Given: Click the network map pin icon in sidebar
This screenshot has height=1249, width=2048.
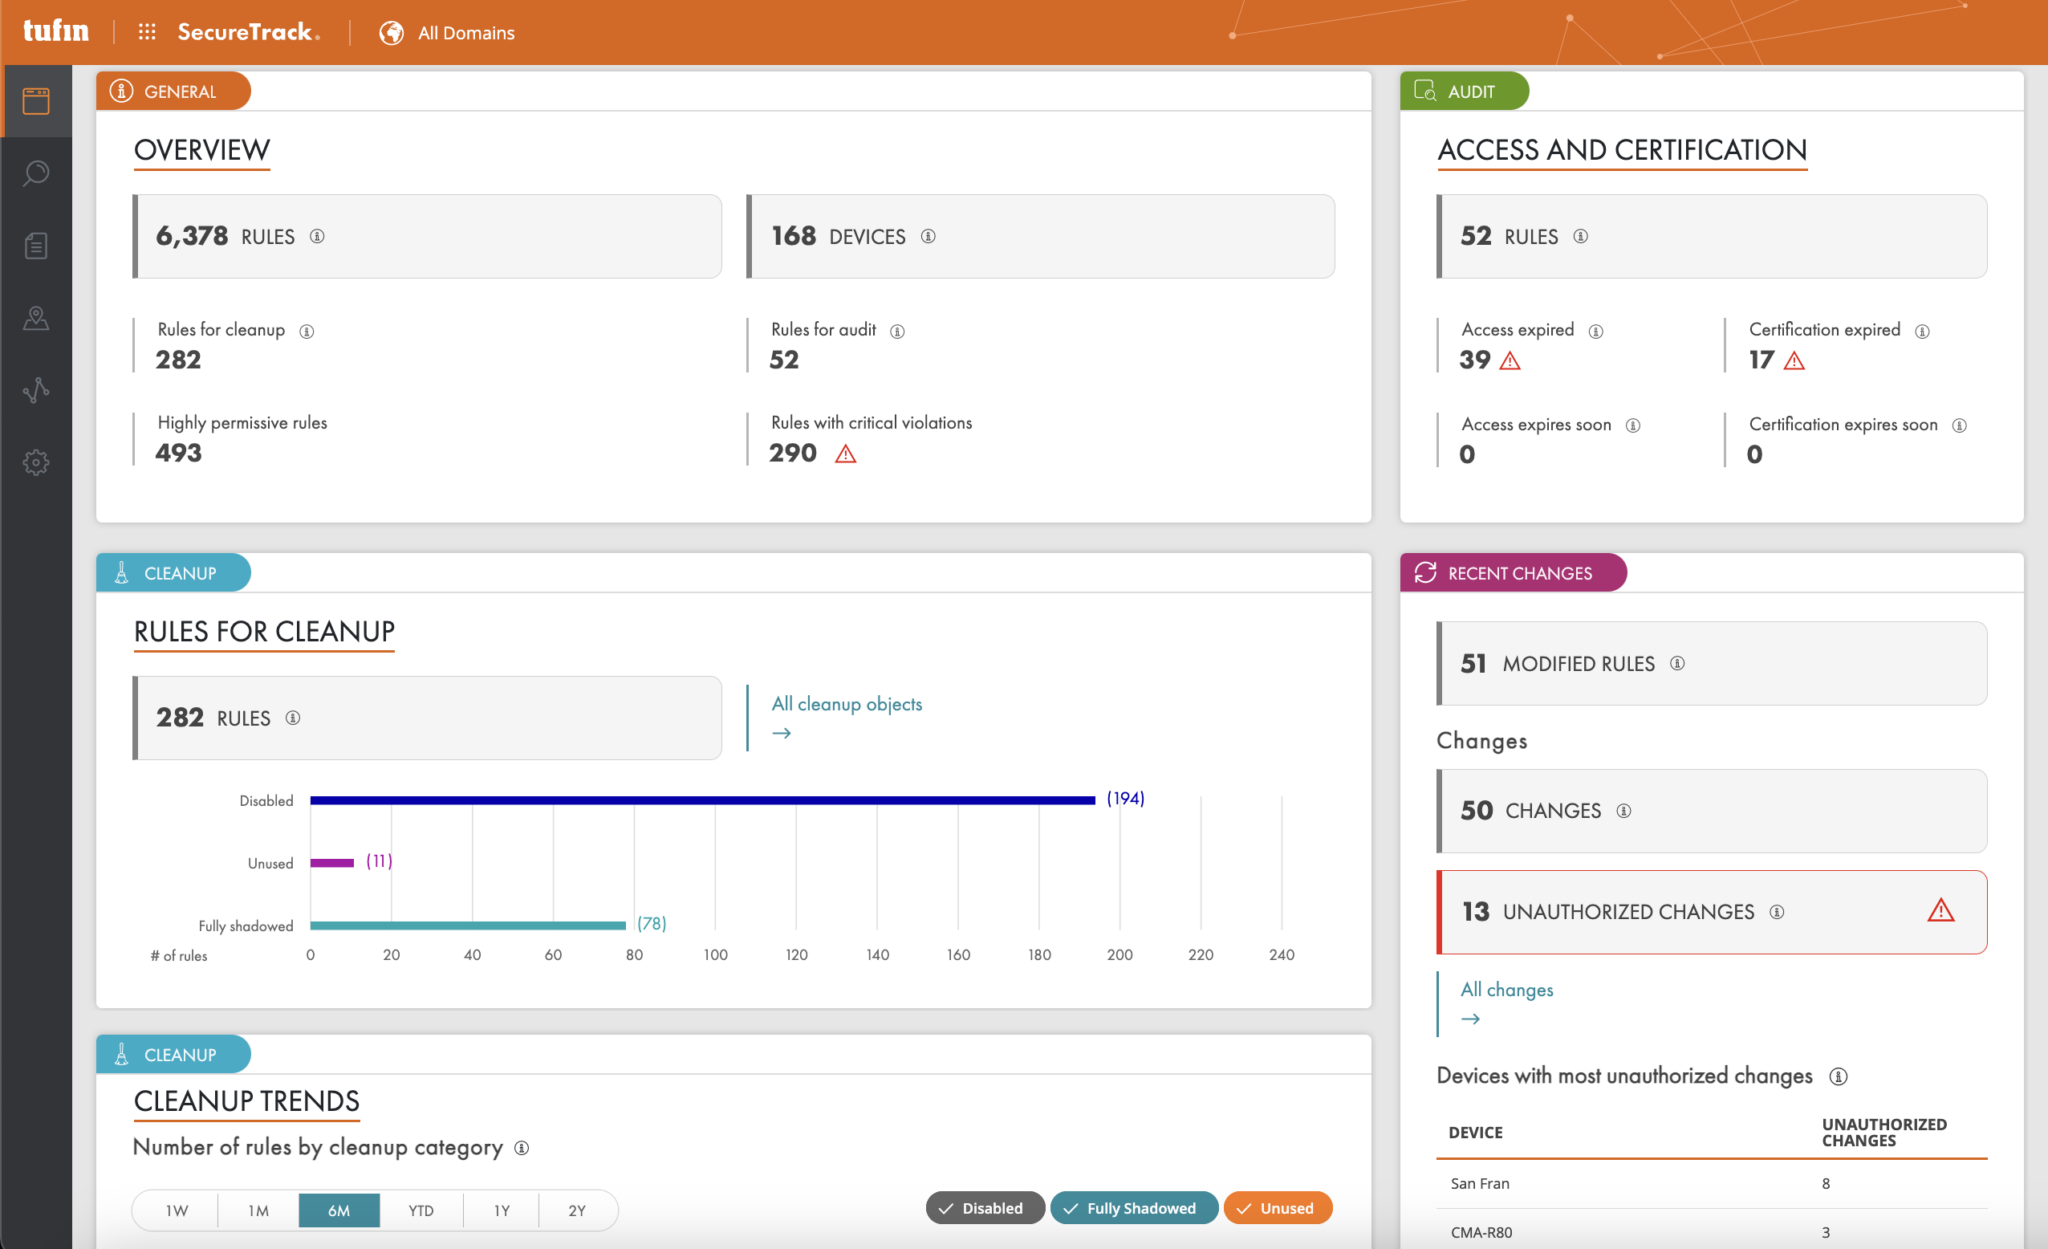Looking at the screenshot, I should click(36, 318).
